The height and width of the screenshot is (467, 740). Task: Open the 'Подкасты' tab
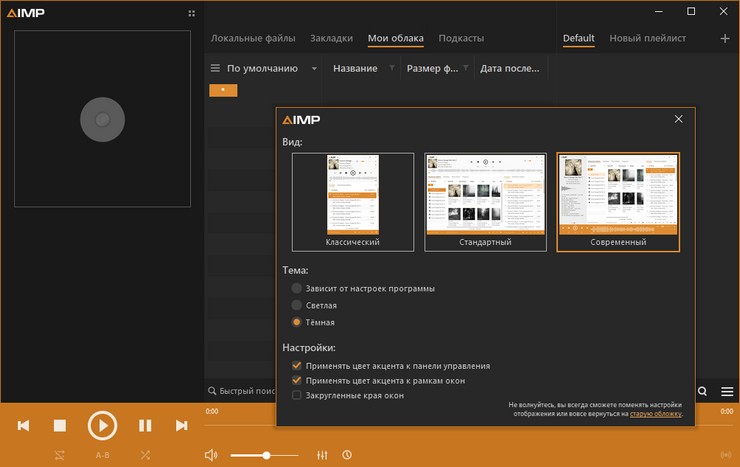461,39
